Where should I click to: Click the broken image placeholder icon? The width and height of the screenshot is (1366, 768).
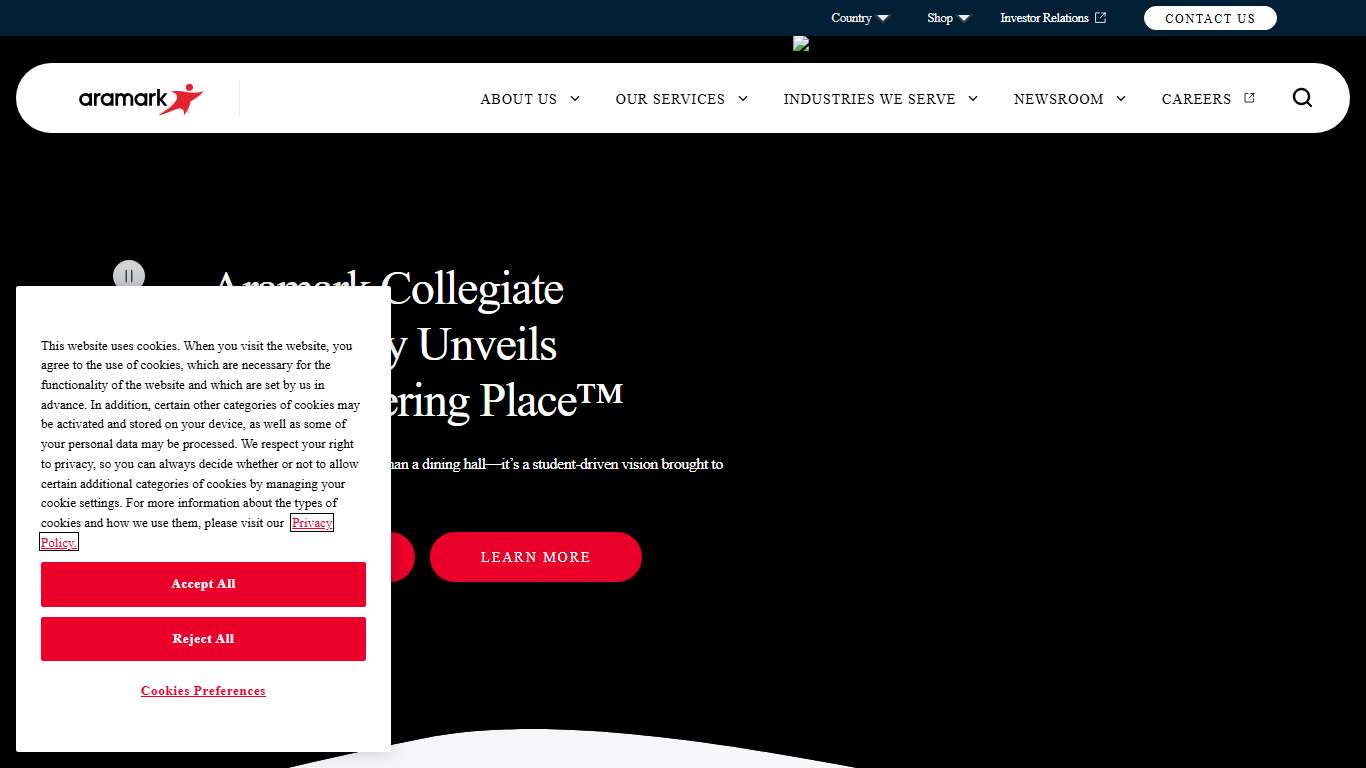(801, 44)
